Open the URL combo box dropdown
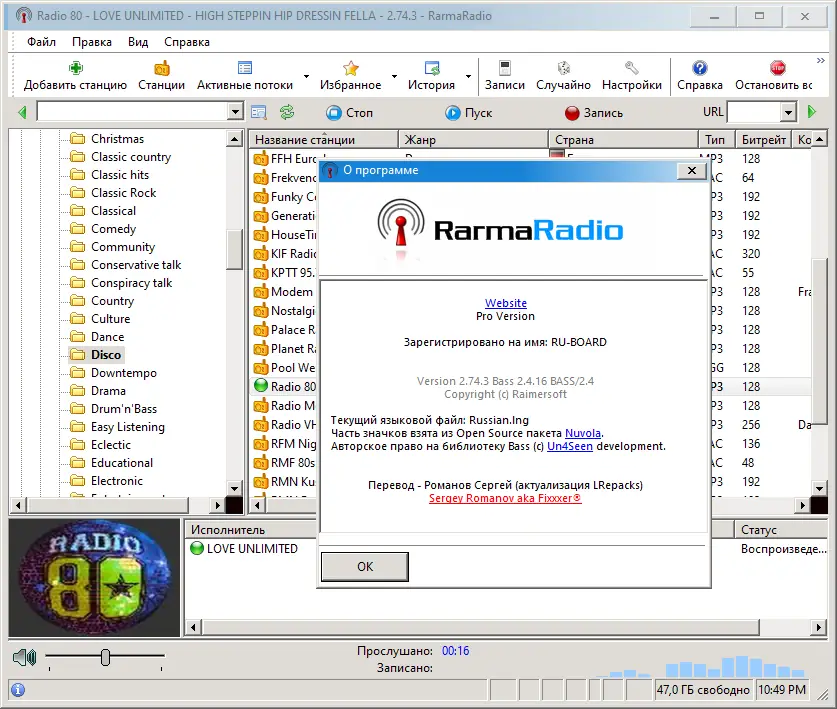This screenshot has width=837, height=709. (x=788, y=112)
